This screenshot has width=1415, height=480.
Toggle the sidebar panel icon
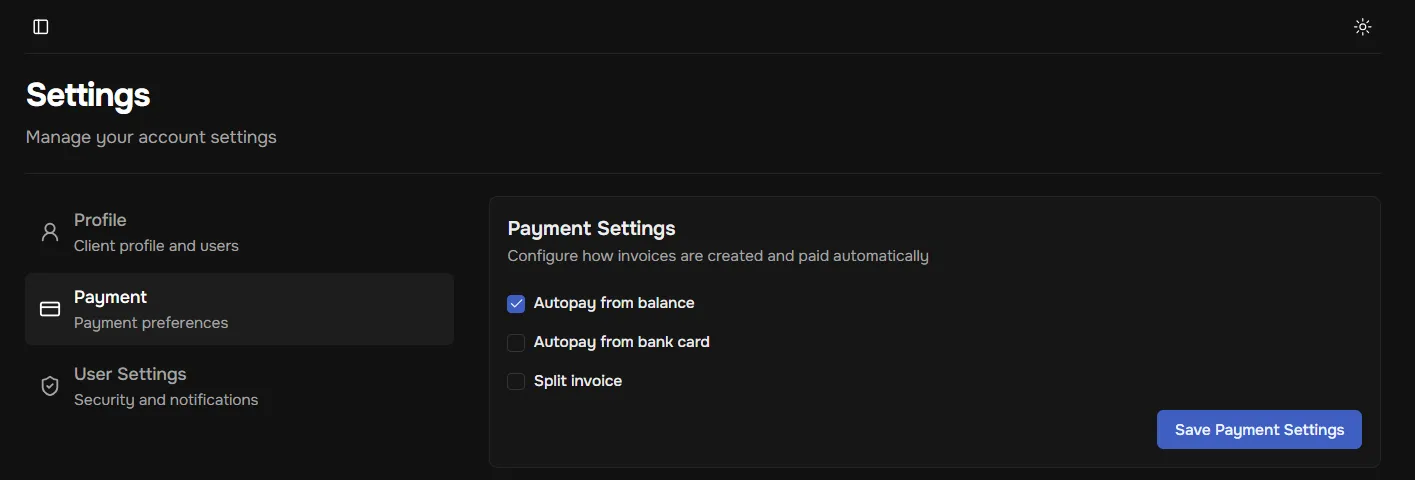coord(41,27)
